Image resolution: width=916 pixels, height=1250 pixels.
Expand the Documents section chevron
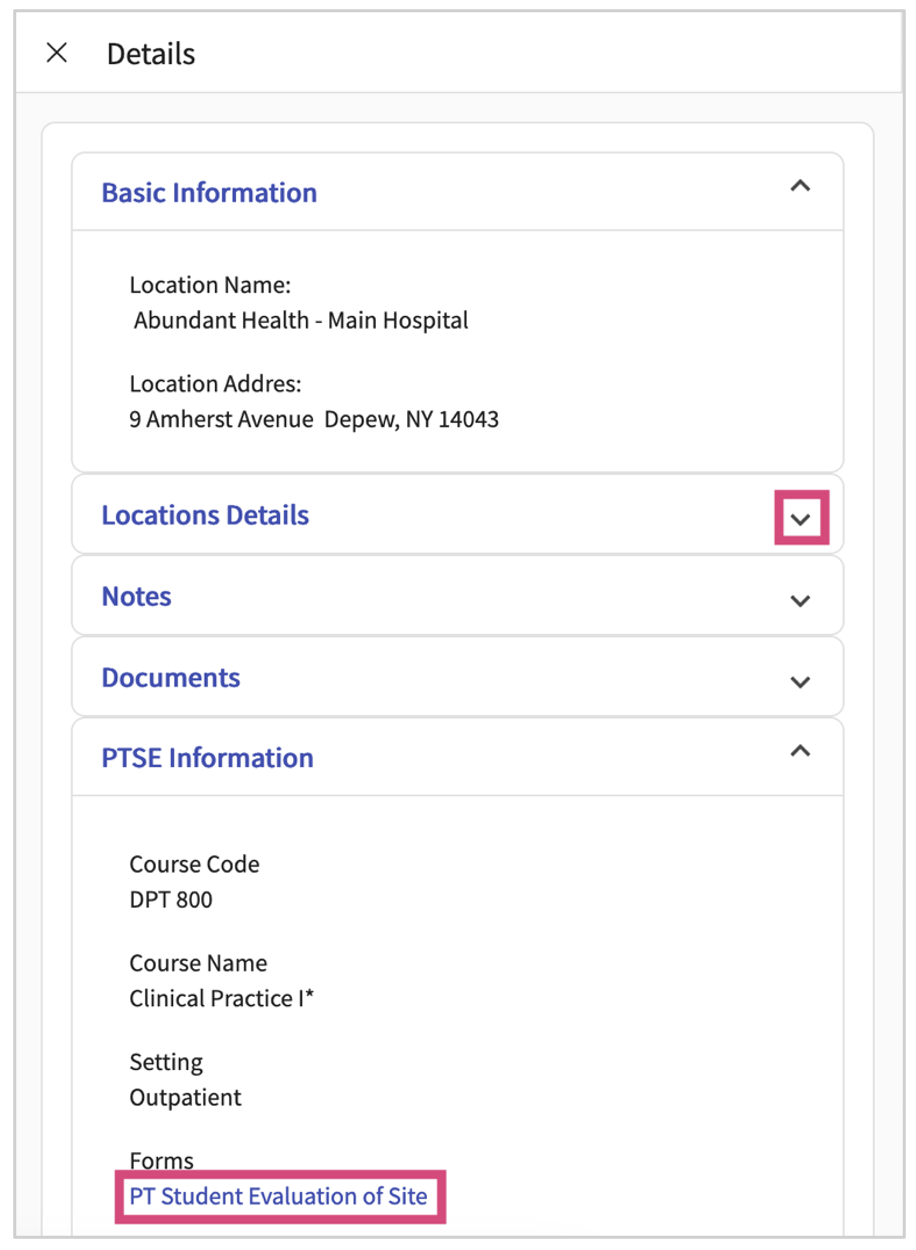click(800, 681)
